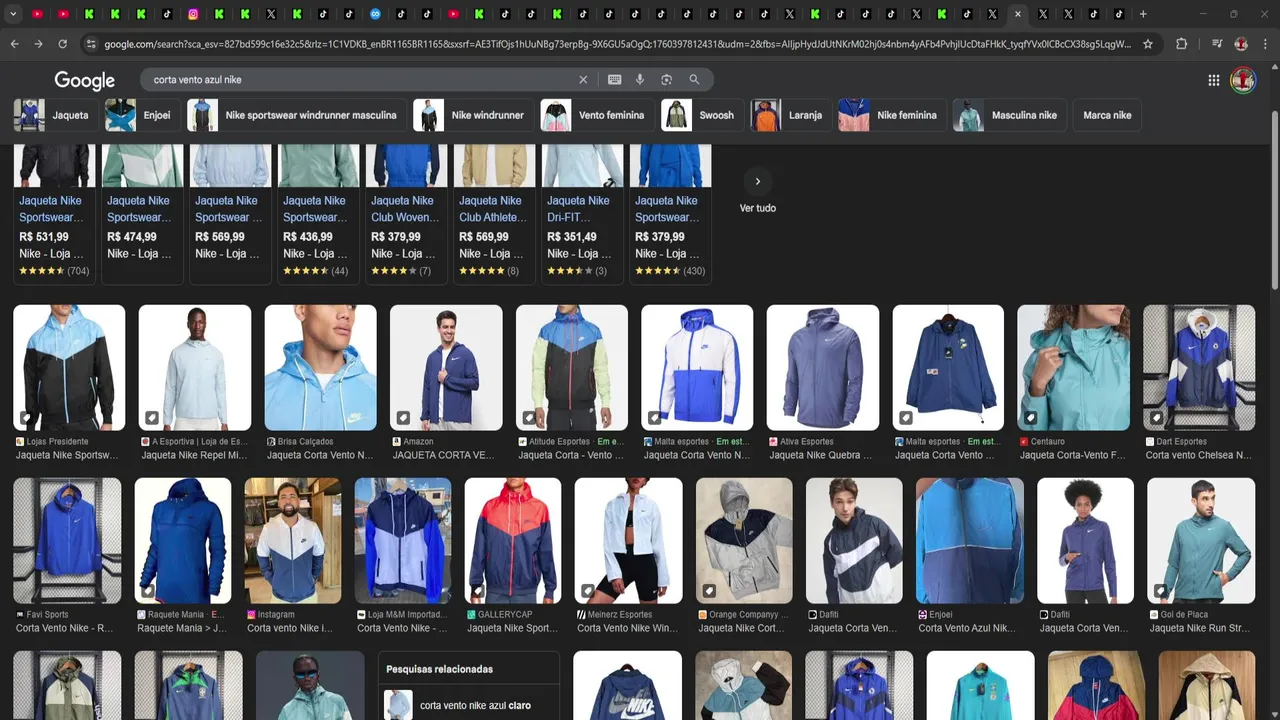
Task: Open the browser extensions puzzle icon
Action: pyautogui.click(x=1181, y=44)
